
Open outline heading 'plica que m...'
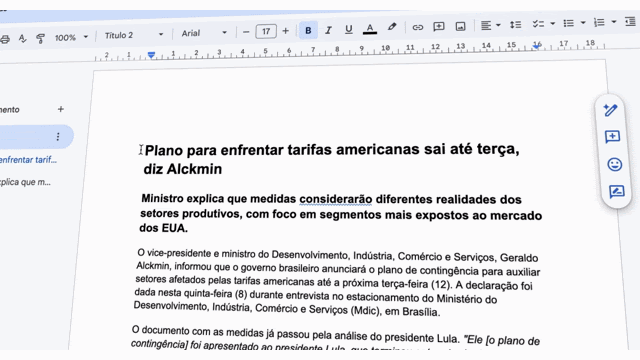tap(25, 182)
